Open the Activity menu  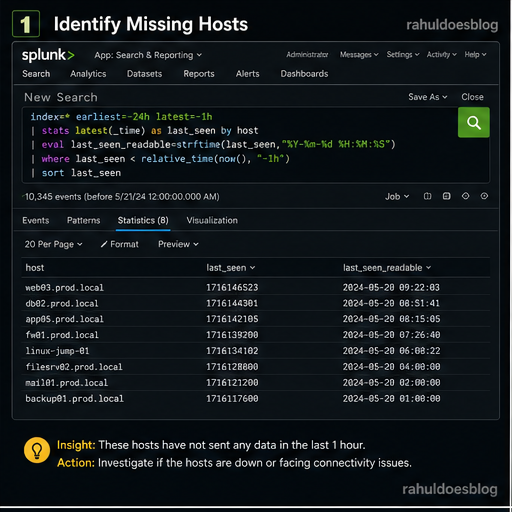pyautogui.click(x=442, y=54)
